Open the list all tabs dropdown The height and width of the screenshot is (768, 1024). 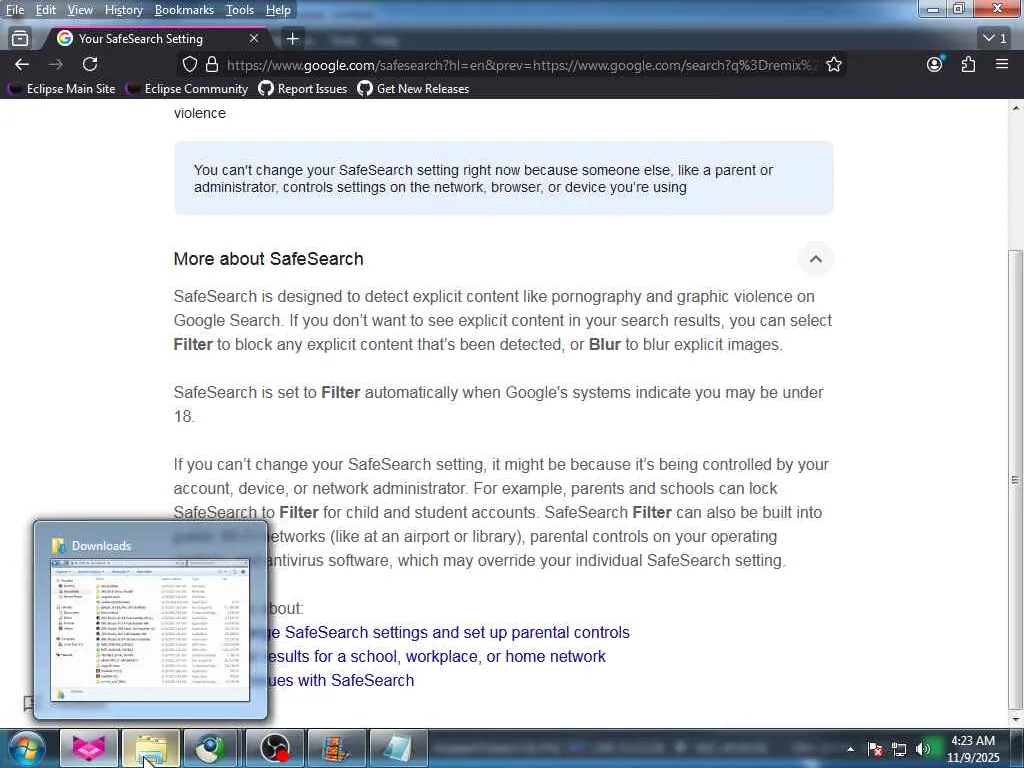[995, 39]
